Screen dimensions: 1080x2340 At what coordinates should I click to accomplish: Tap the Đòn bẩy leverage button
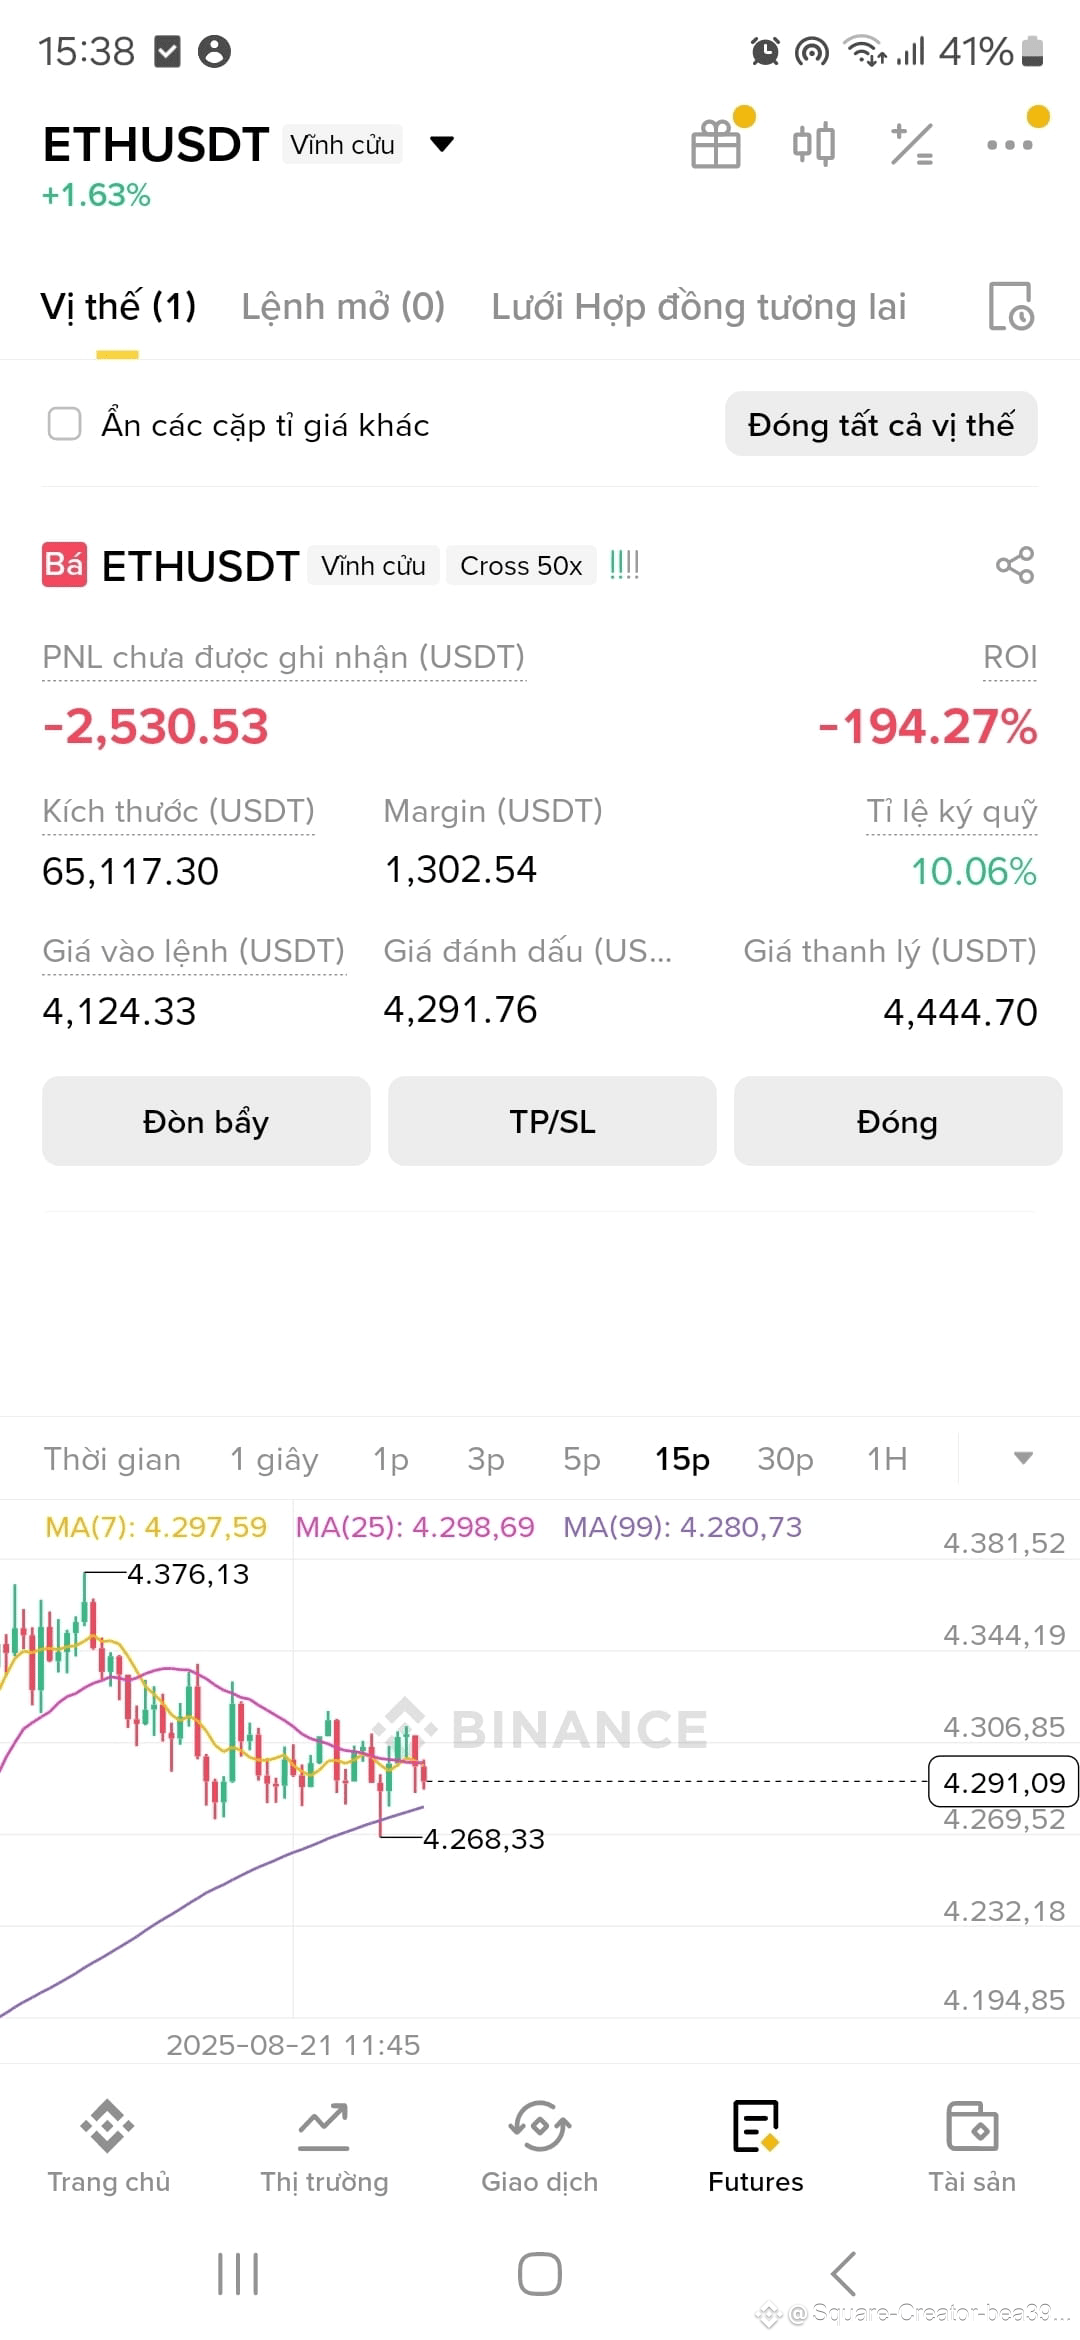tap(206, 1121)
